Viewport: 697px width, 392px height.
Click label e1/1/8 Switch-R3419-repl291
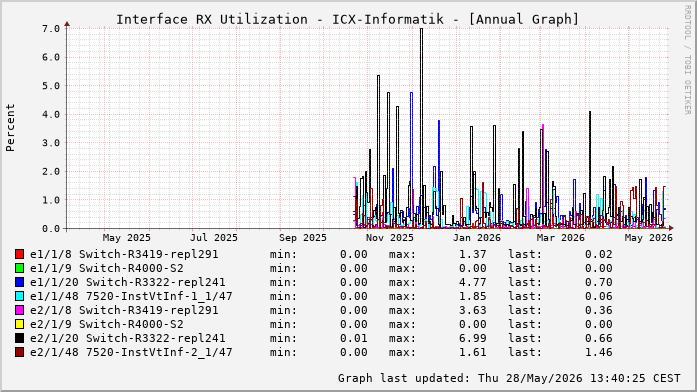(x=124, y=254)
